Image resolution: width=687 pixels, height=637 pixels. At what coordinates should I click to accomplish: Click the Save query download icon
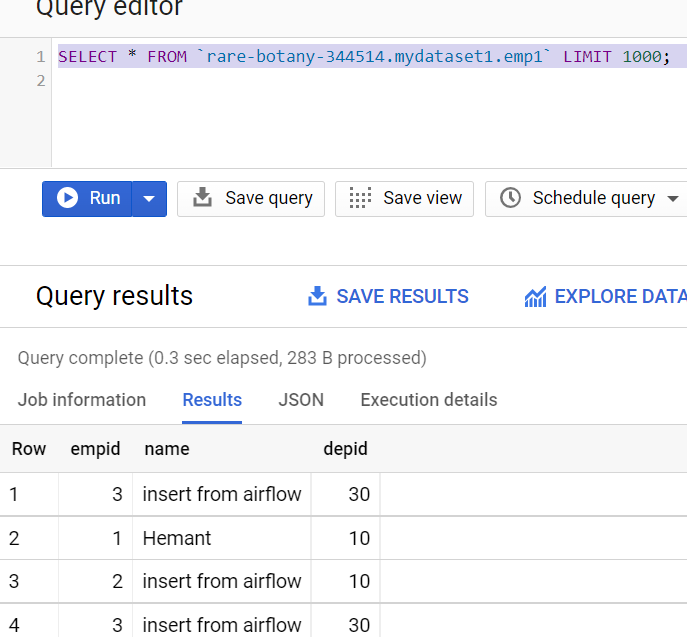click(202, 198)
